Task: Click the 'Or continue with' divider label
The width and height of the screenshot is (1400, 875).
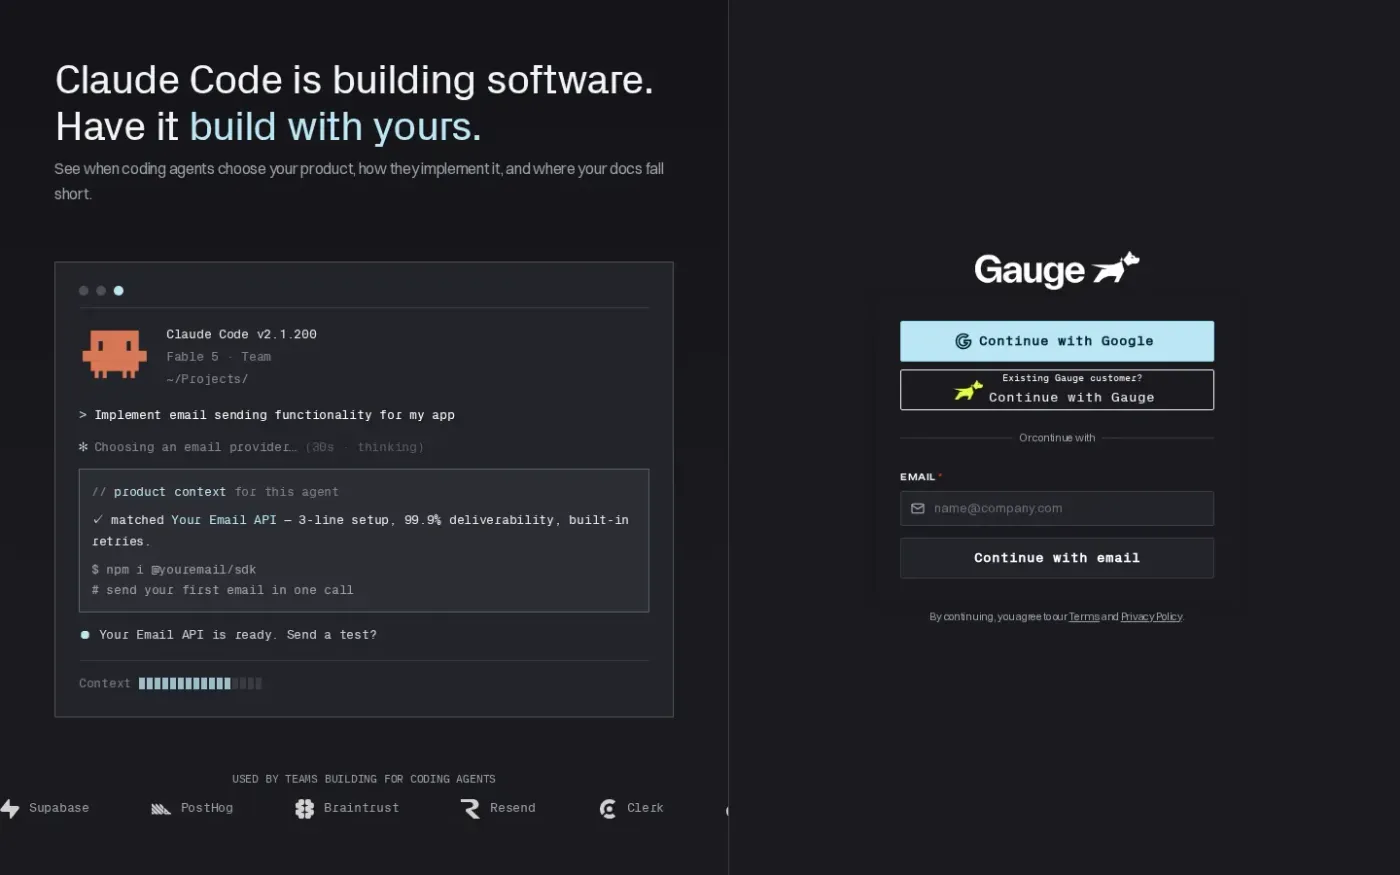Action: tap(1057, 438)
